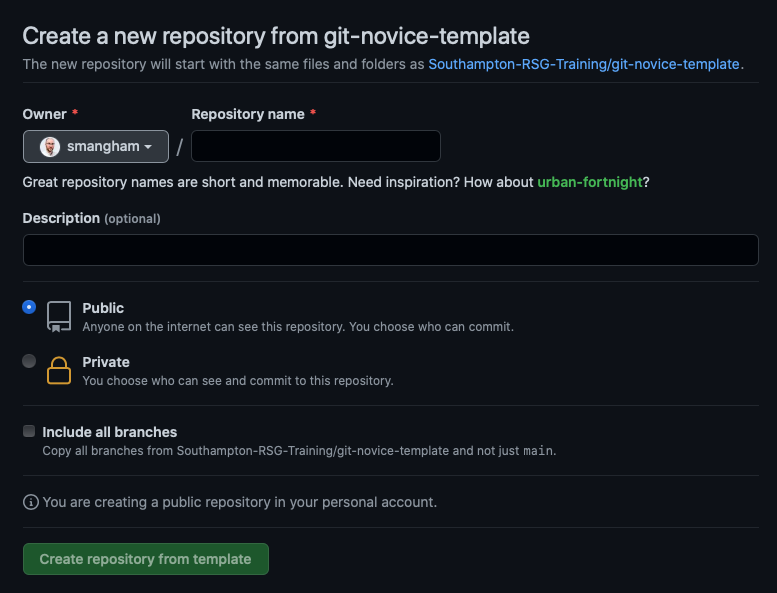Click the bold Public label text
The width and height of the screenshot is (777, 593).
(x=103, y=308)
